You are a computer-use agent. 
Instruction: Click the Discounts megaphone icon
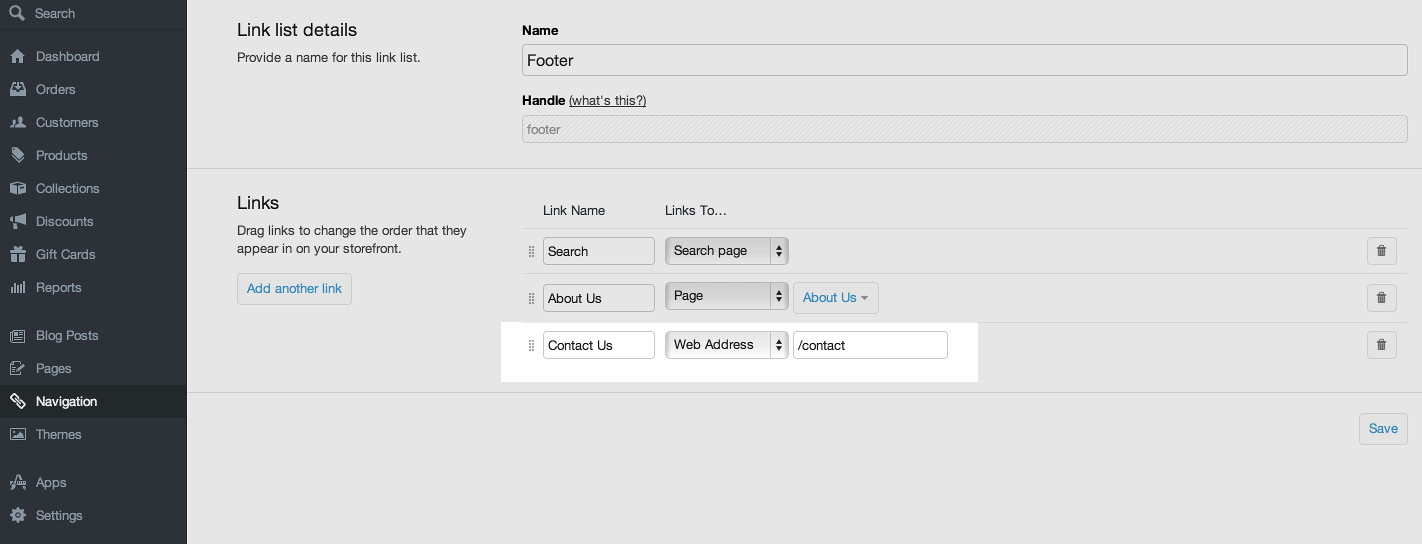17,221
